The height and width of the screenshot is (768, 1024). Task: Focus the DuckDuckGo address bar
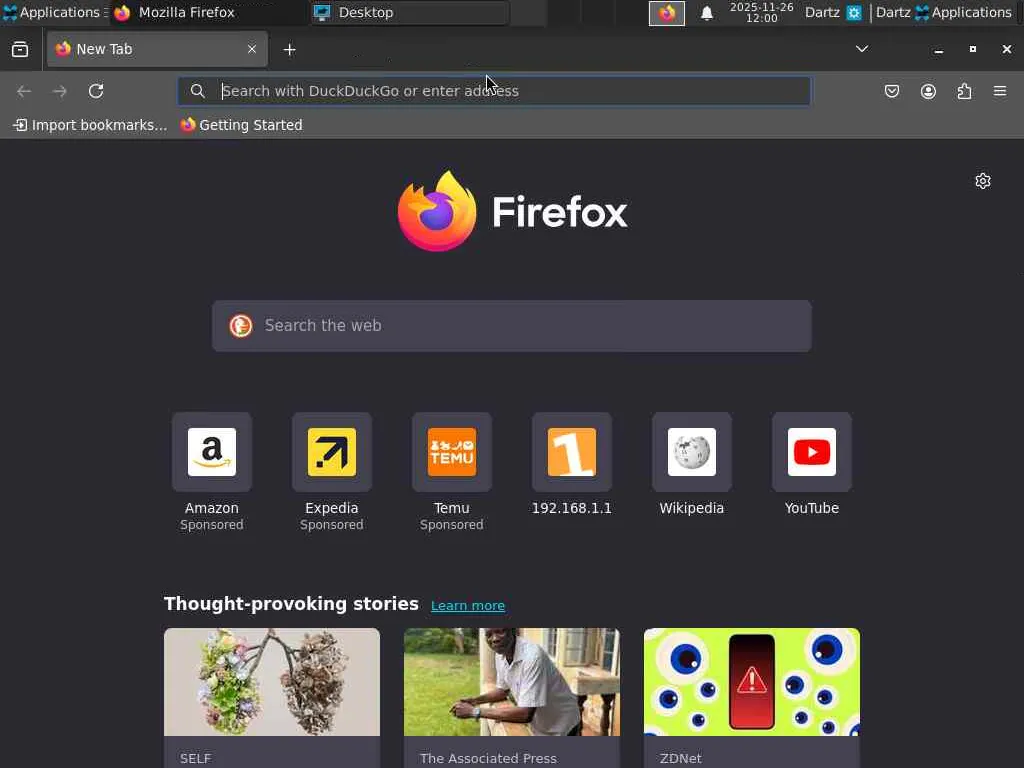tap(494, 91)
